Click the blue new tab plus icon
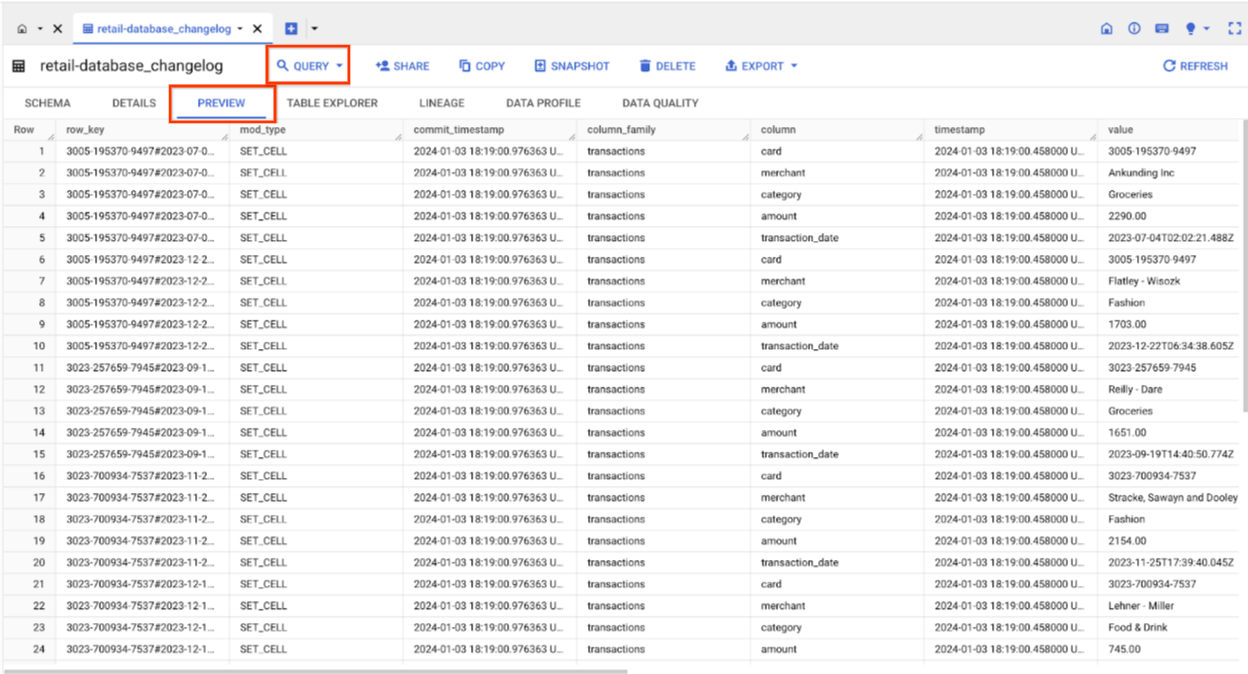The width and height of the screenshot is (1248, 674). pos(292,29)
